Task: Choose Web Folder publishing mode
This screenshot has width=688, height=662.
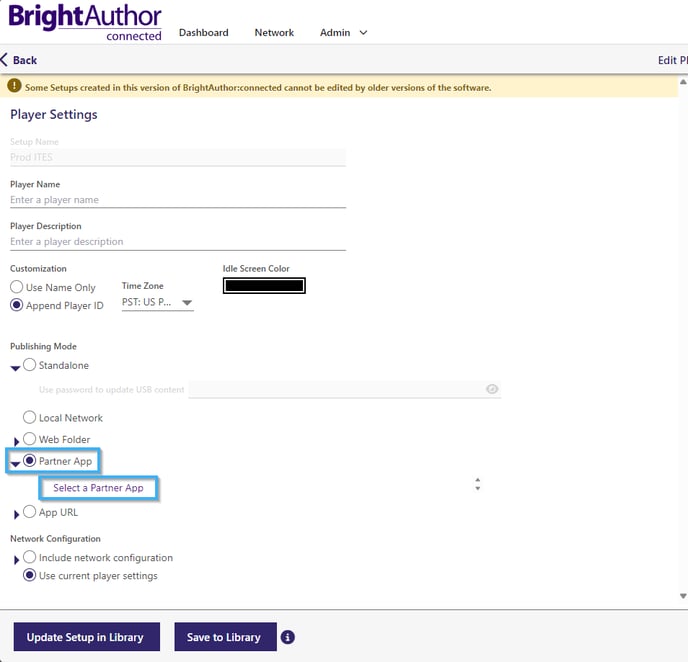Action: [29, 439]
